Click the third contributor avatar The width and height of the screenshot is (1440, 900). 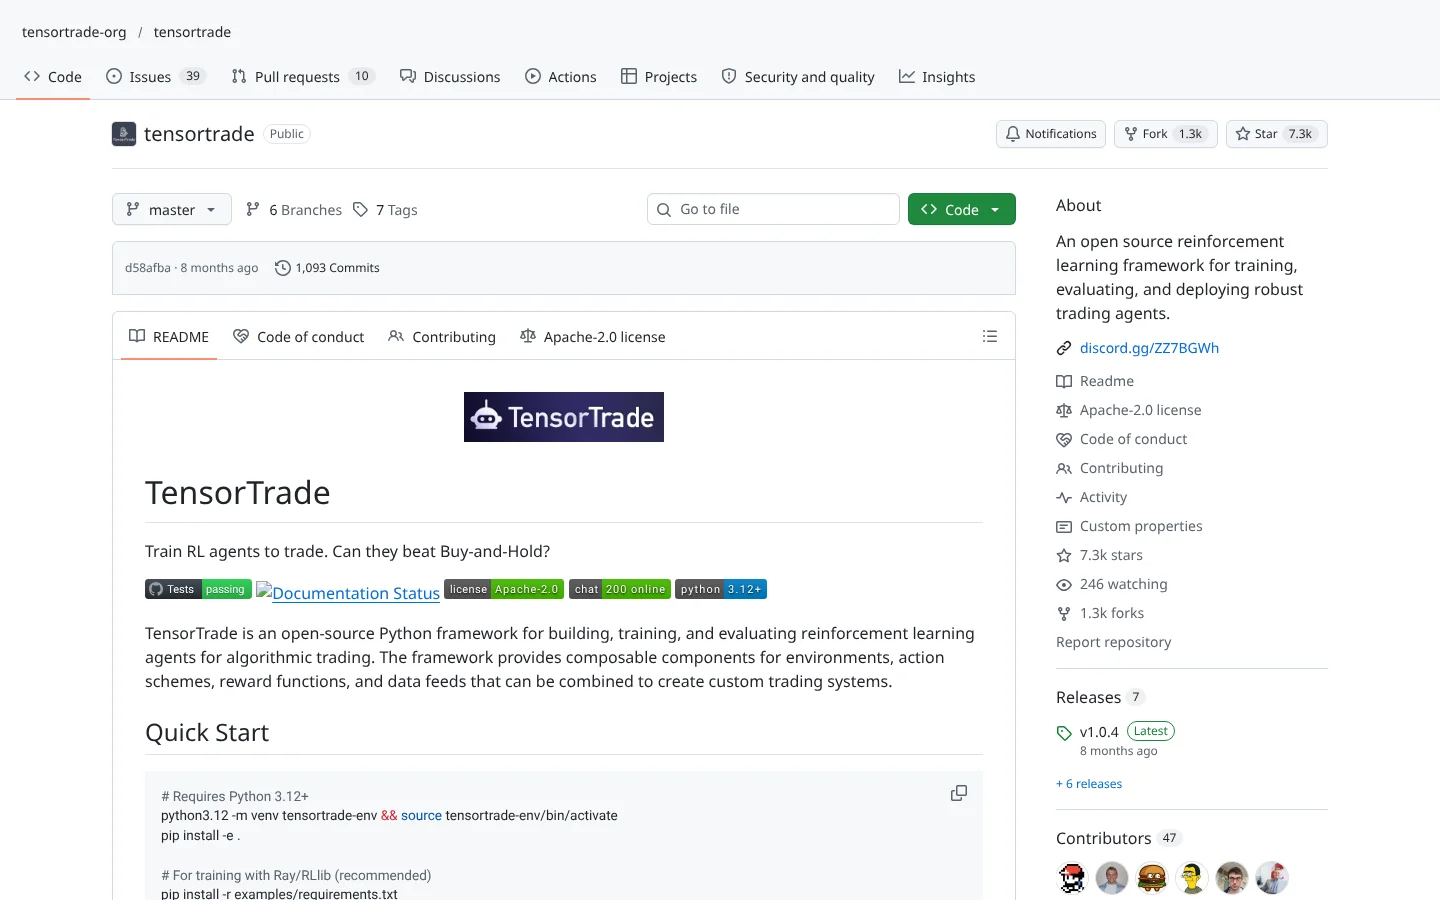click(x=1152, y=878)
